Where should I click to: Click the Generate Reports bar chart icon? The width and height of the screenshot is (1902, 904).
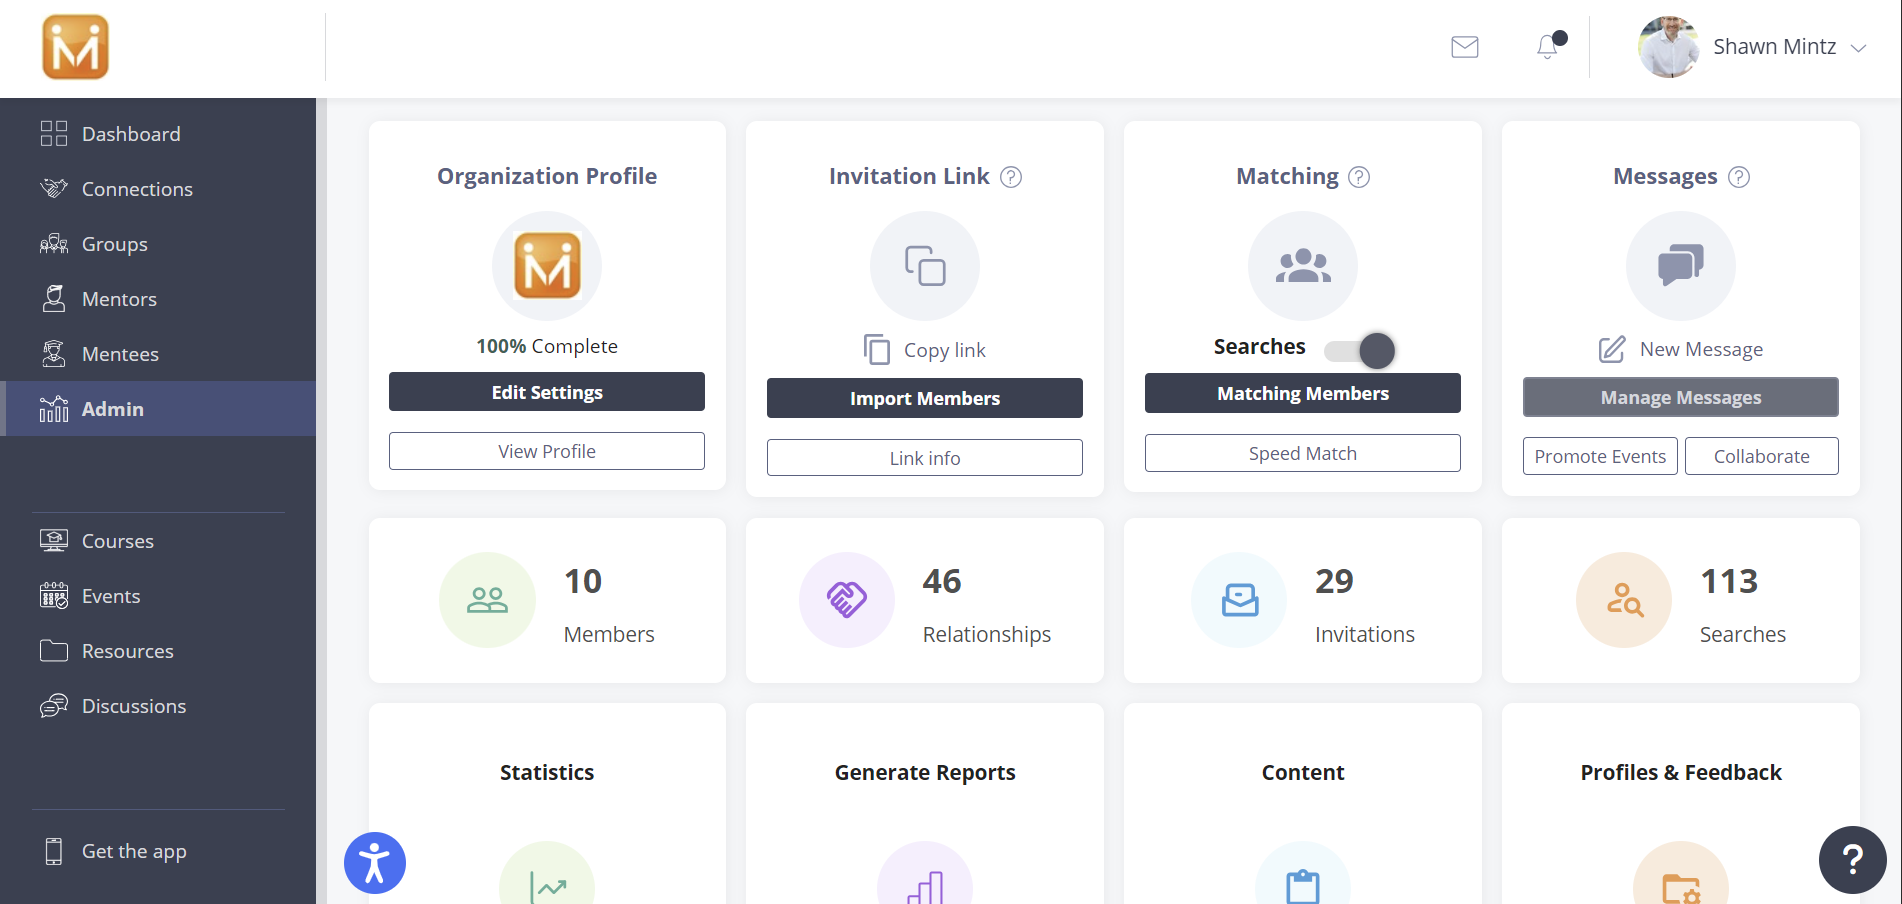(925, 873)
